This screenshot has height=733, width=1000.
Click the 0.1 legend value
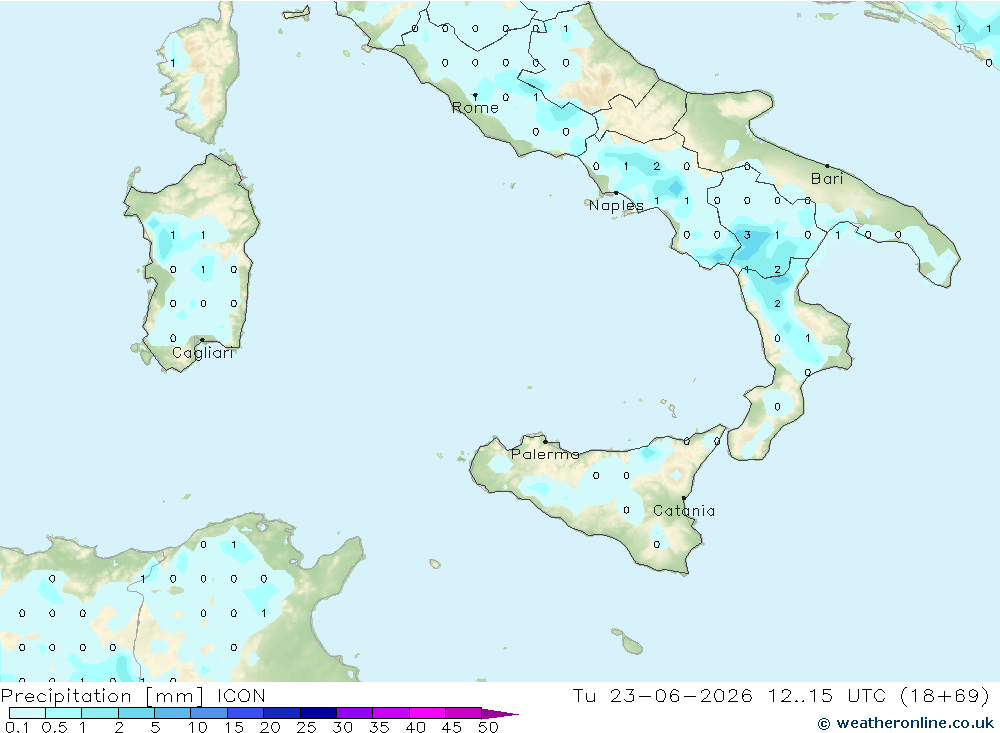[x=17, y=727]
